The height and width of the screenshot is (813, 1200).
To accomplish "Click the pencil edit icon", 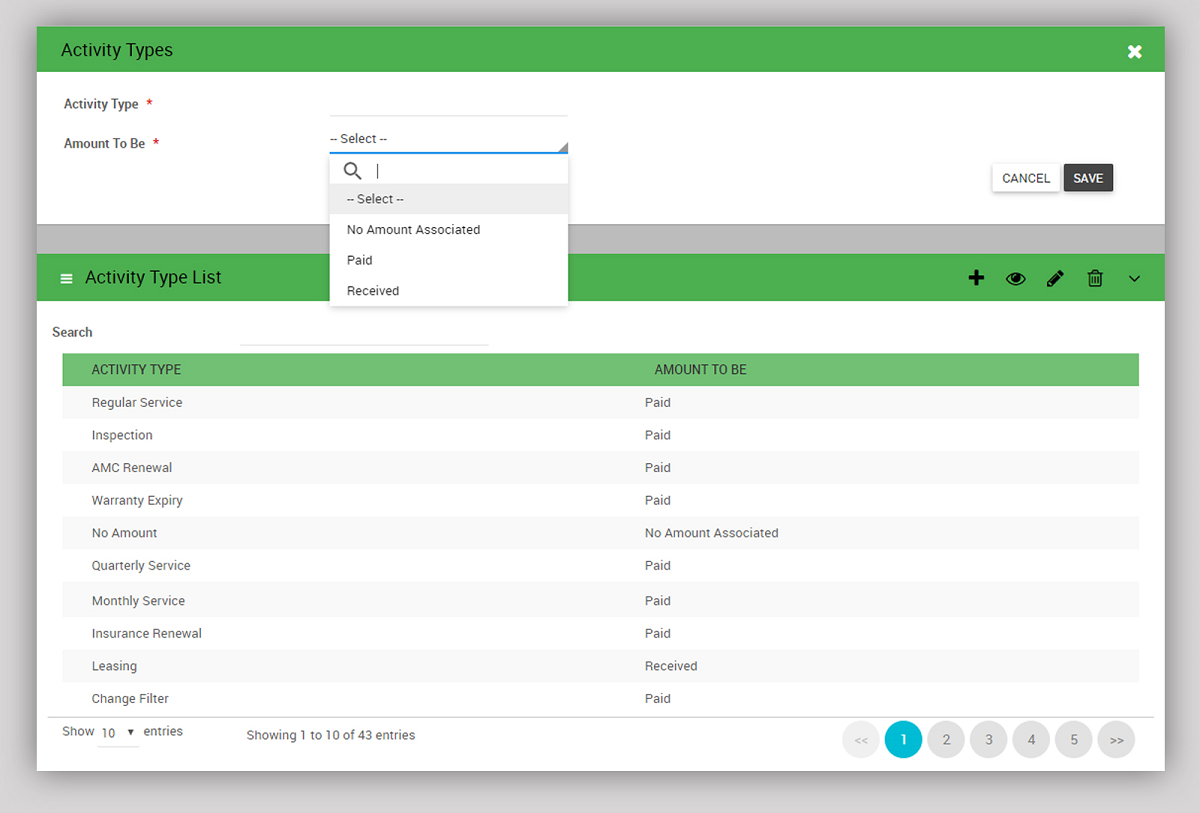I will [1055, 278].
